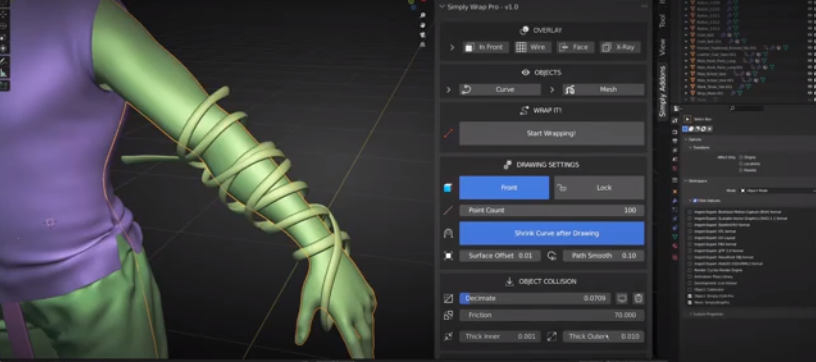The width and height of the screenshot is (816, 362).
Task: Enable the Parents checkbox
Action: click(741, 170)
